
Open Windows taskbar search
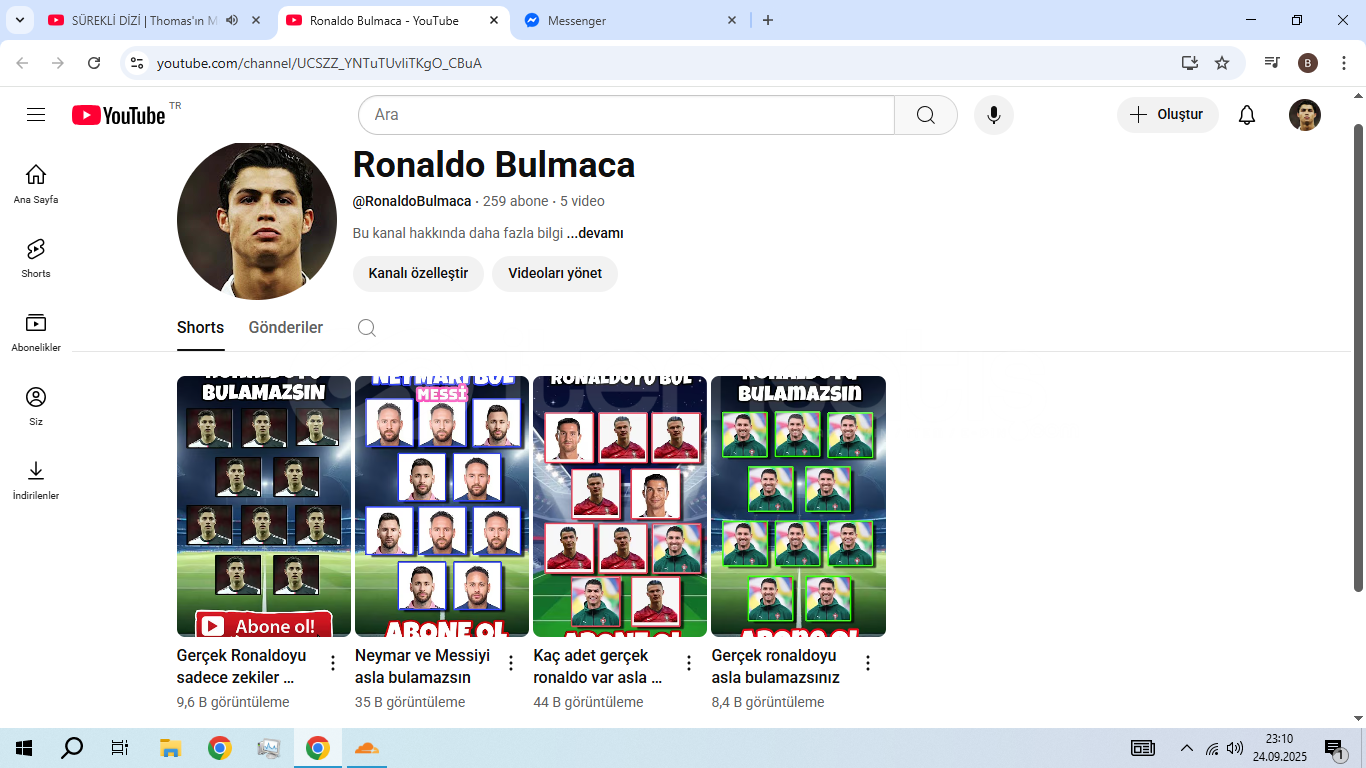(x=72, y=748)
